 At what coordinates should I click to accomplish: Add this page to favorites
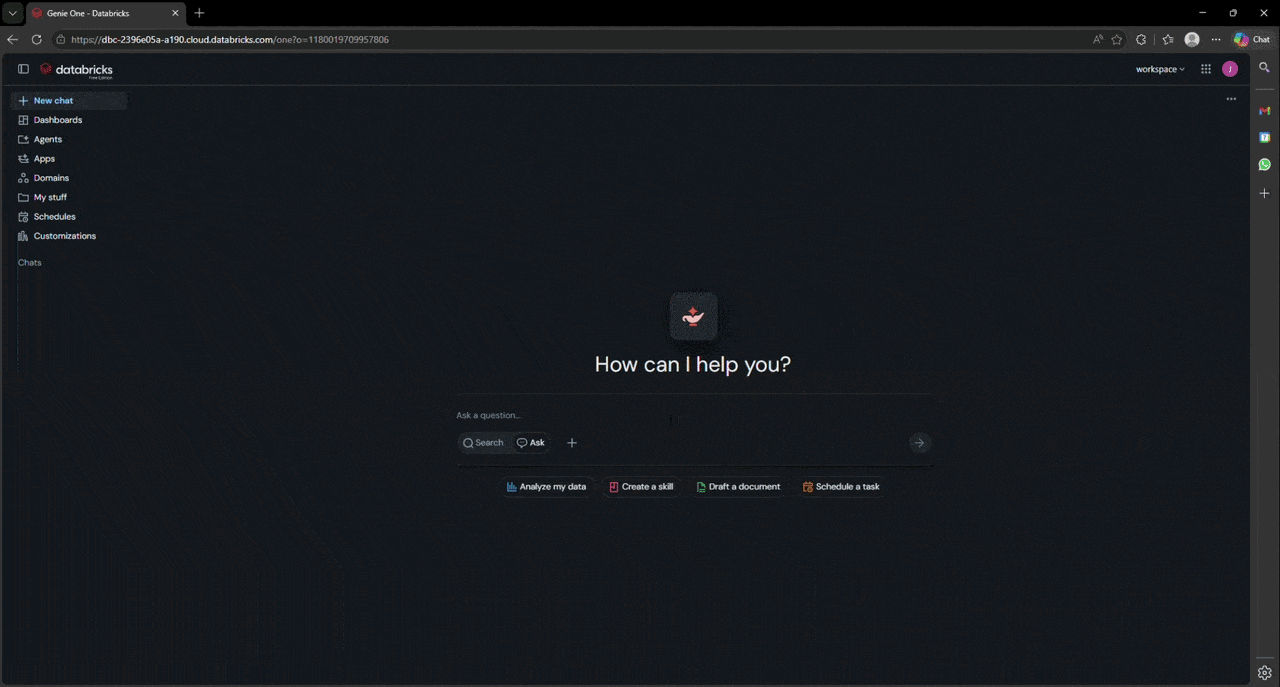[1117, 40]
